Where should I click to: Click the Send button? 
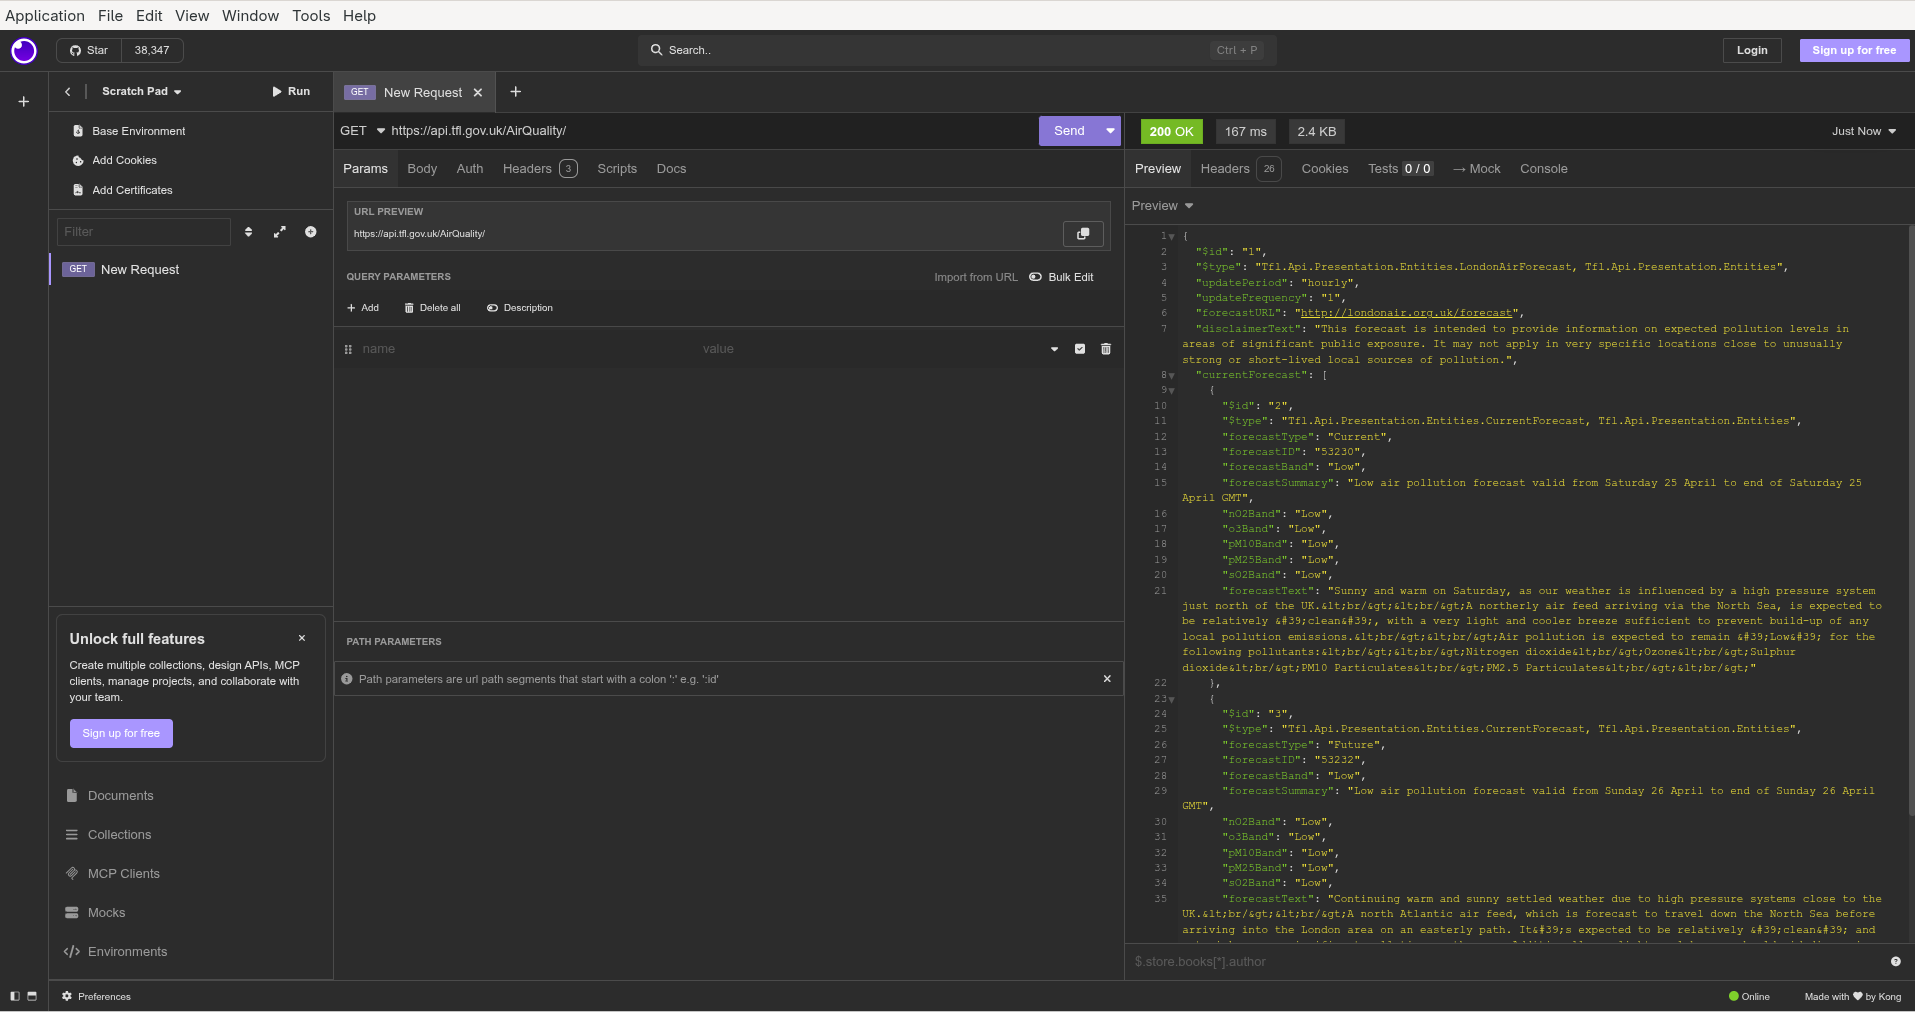click(x=1068, y=131)
